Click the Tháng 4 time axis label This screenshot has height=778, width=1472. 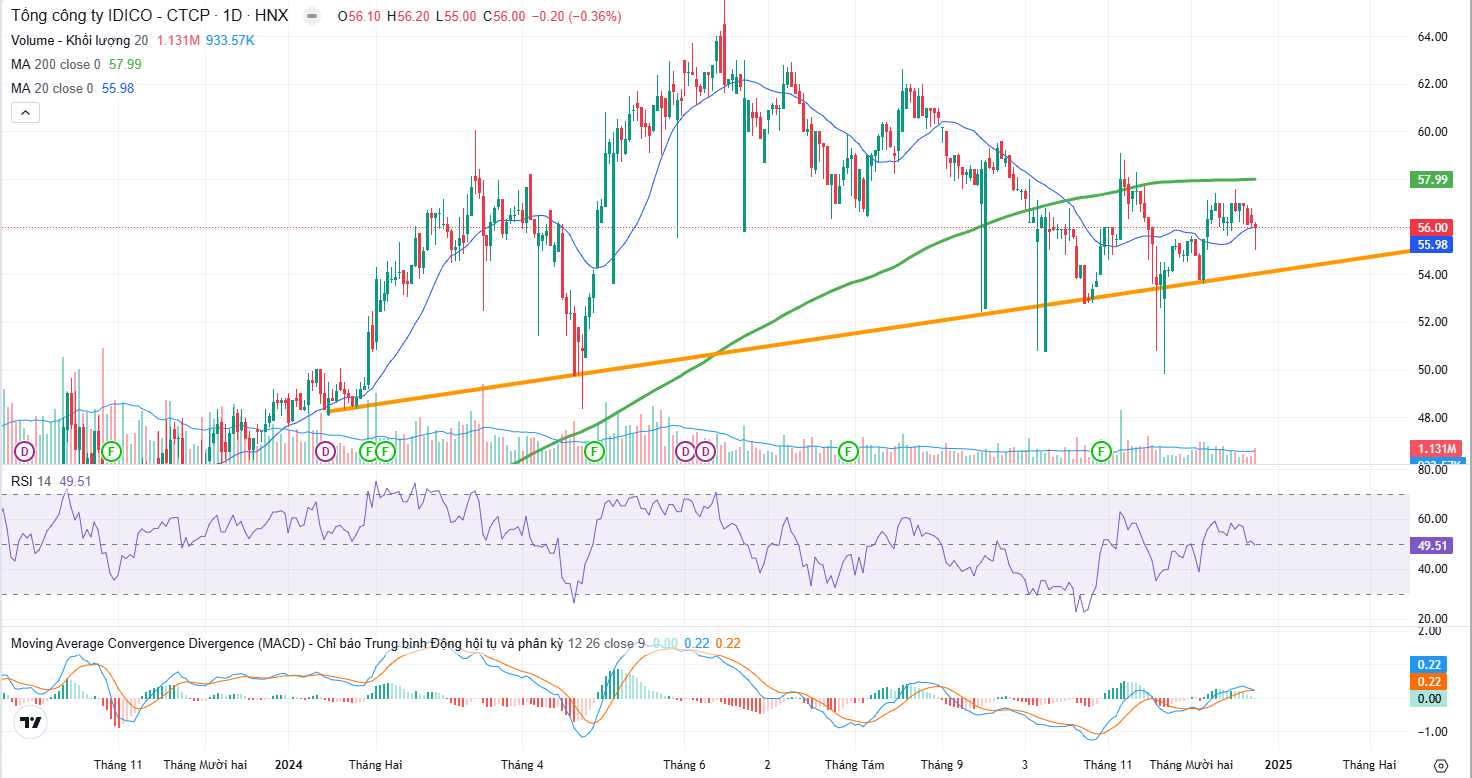point(522,765)
